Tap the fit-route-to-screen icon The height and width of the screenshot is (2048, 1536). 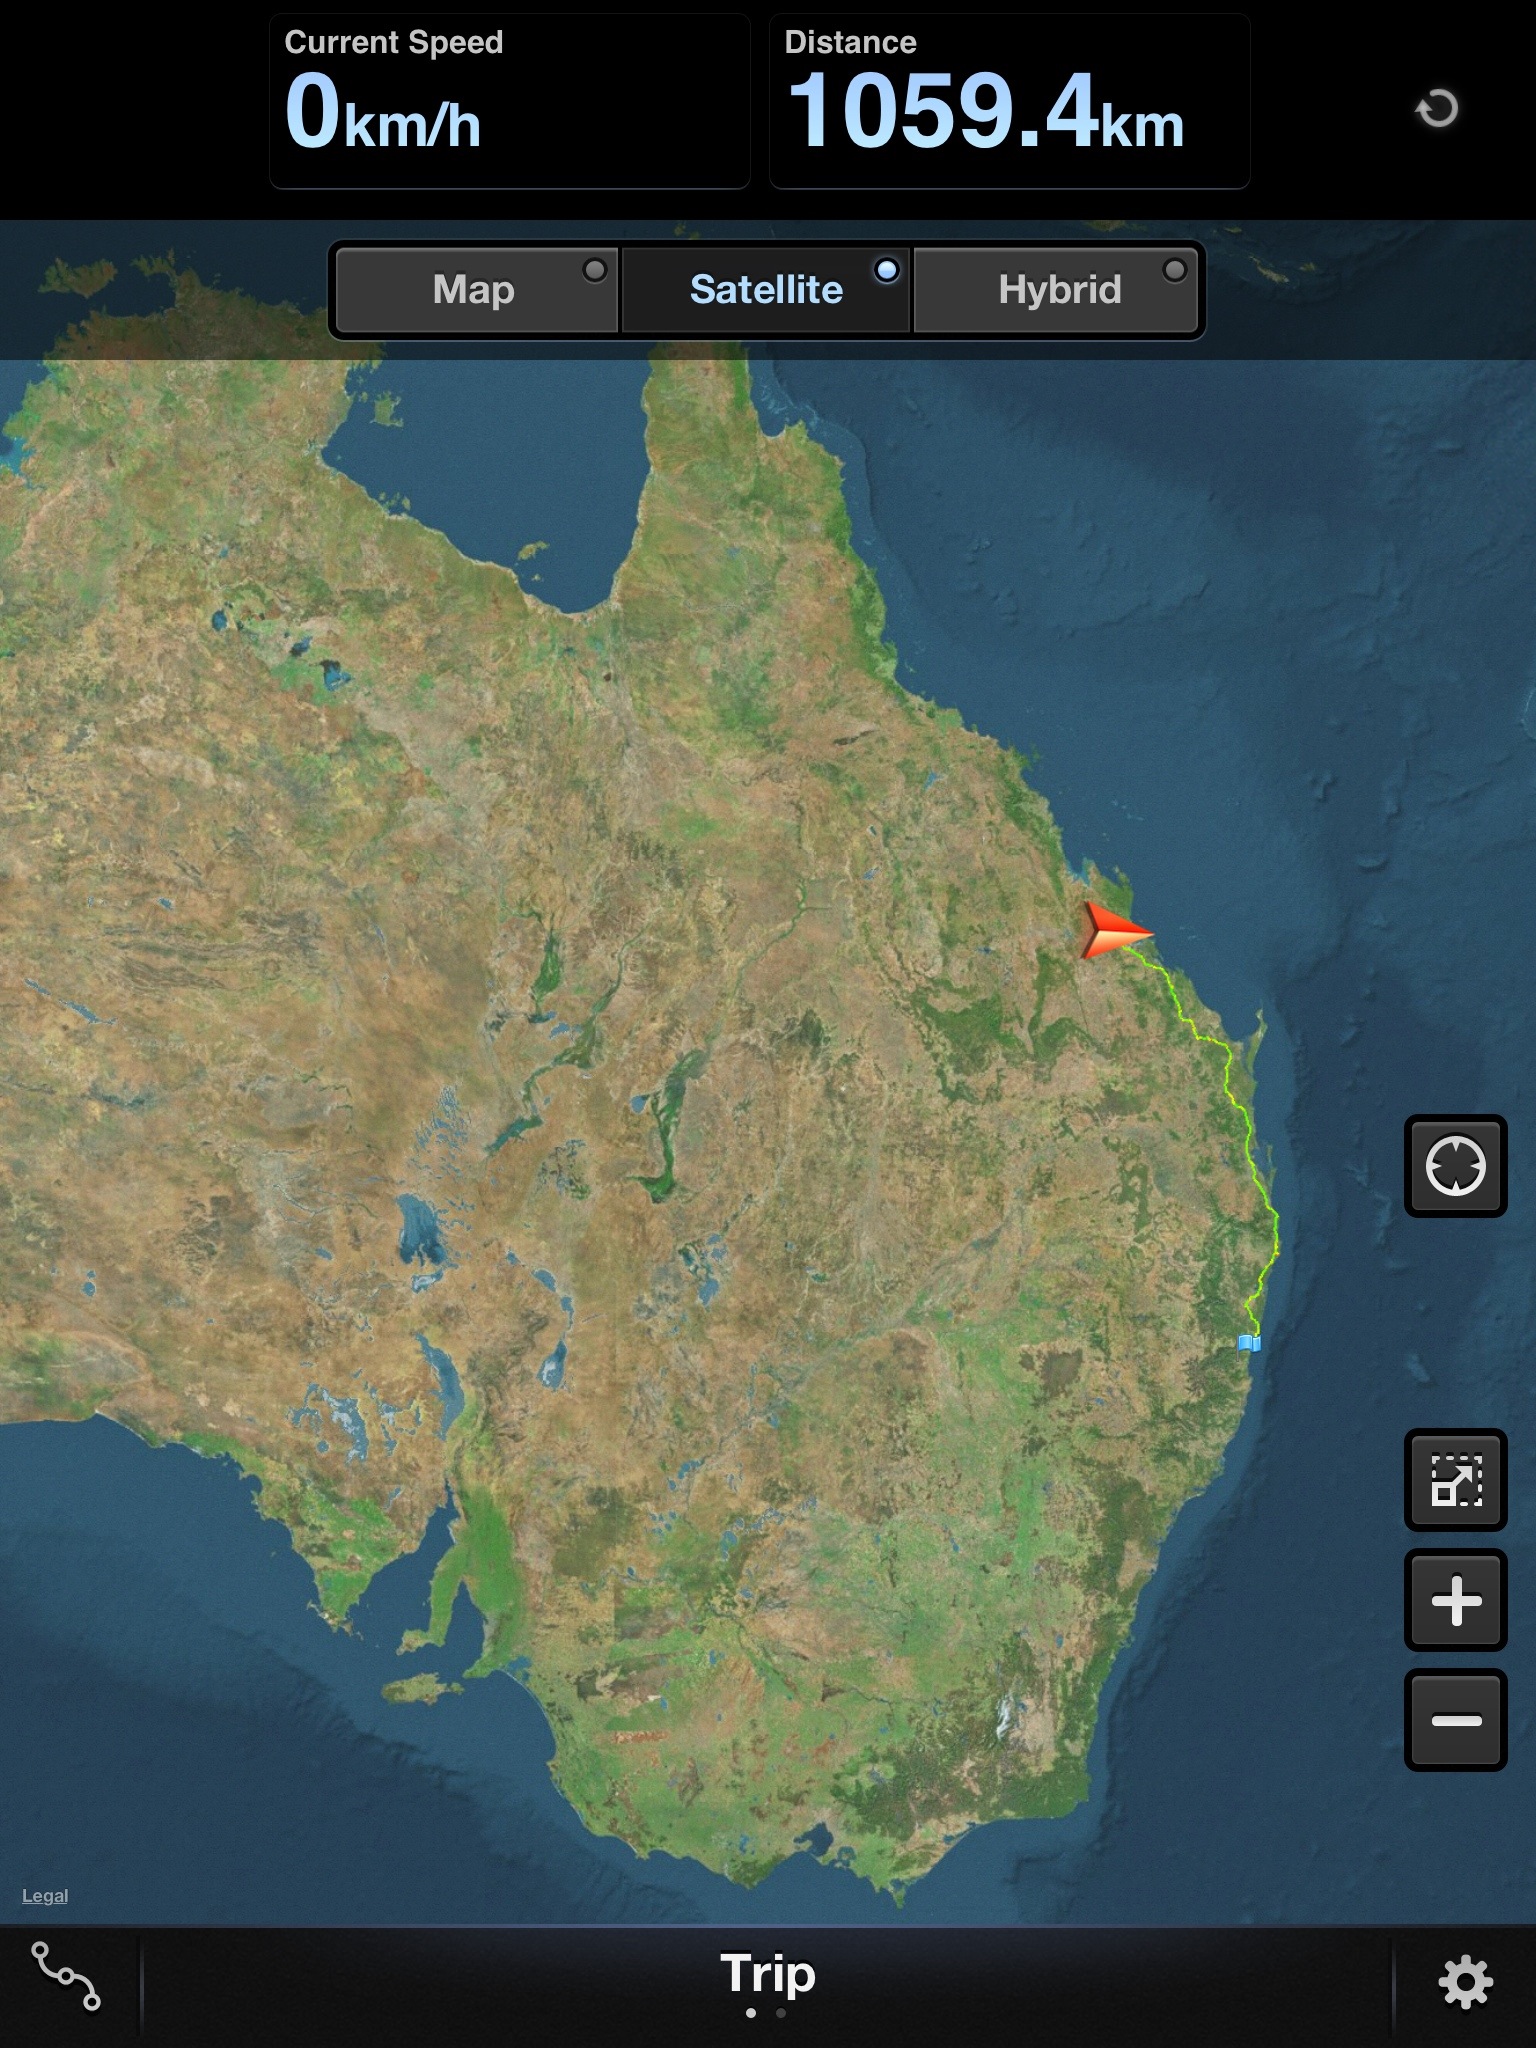[x=1455, y=1480]
